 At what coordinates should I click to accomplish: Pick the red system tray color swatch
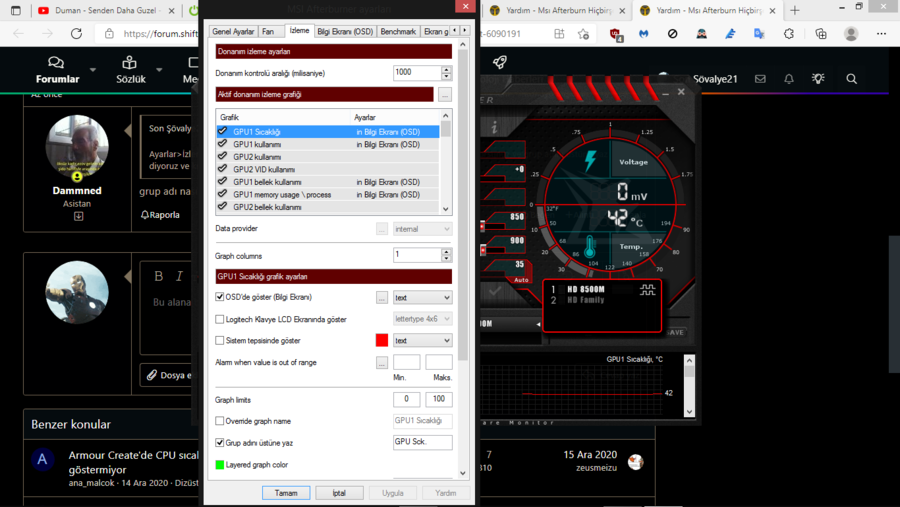tap(382, 340)
